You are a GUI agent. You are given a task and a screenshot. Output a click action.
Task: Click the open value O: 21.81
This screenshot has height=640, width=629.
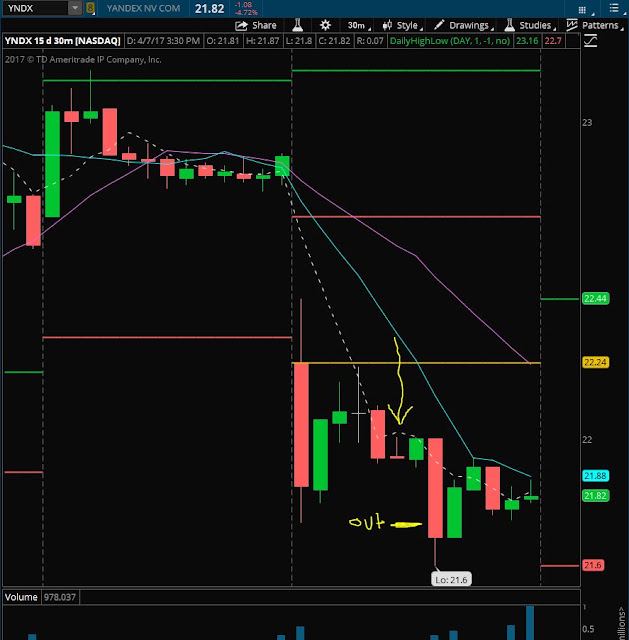pos(223,41)
